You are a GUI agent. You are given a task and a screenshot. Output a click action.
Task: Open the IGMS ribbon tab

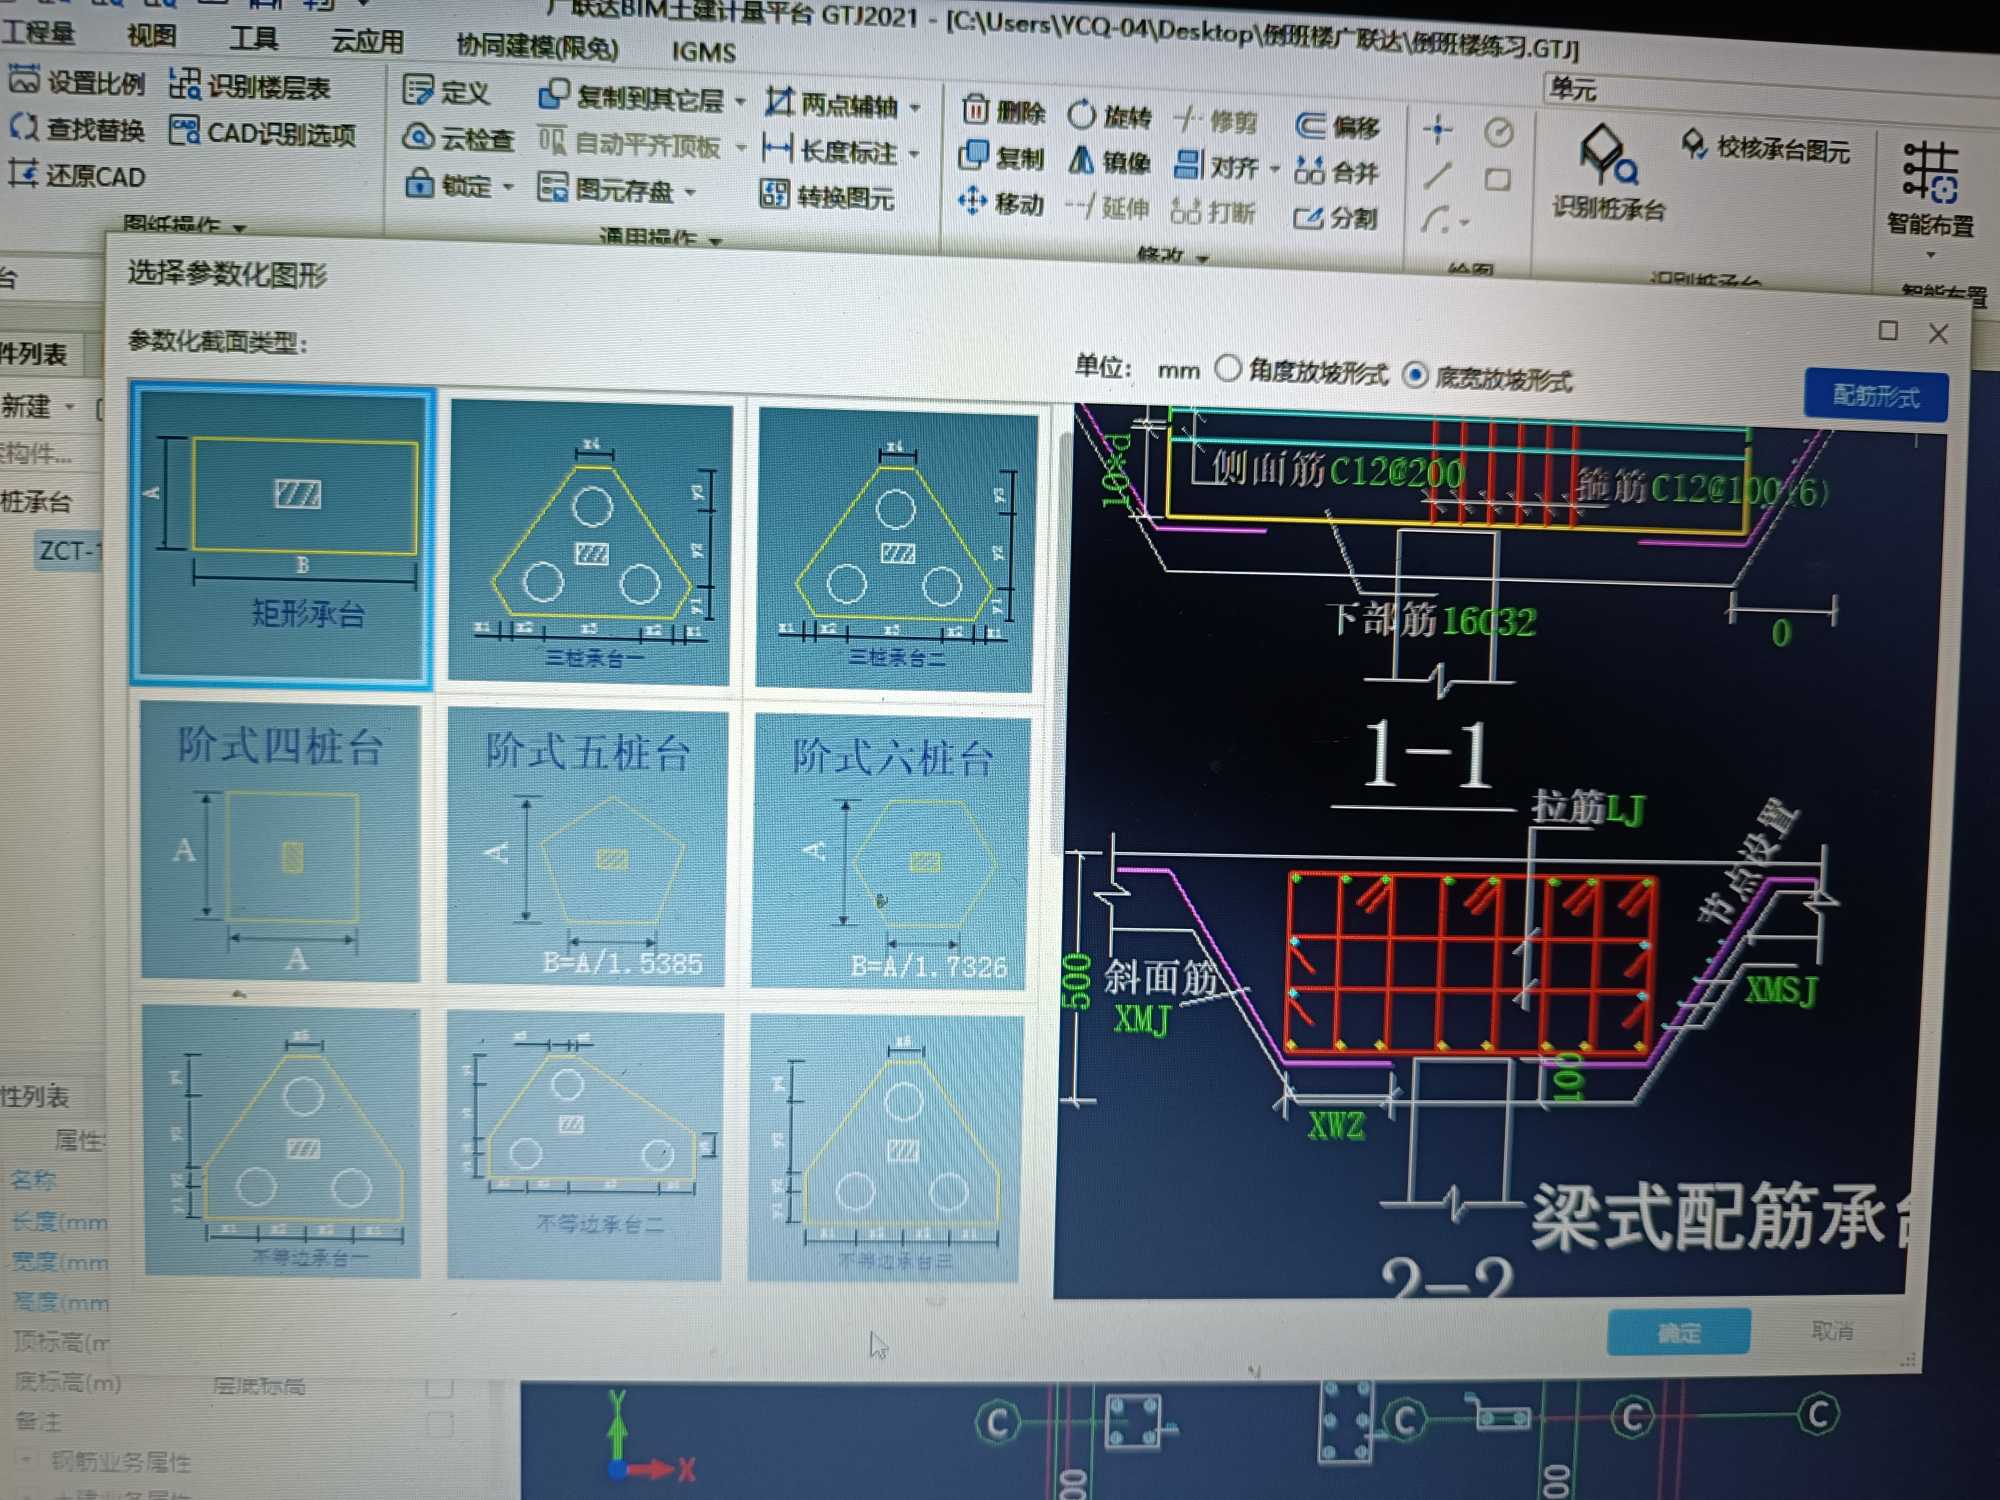pos(704,52)
